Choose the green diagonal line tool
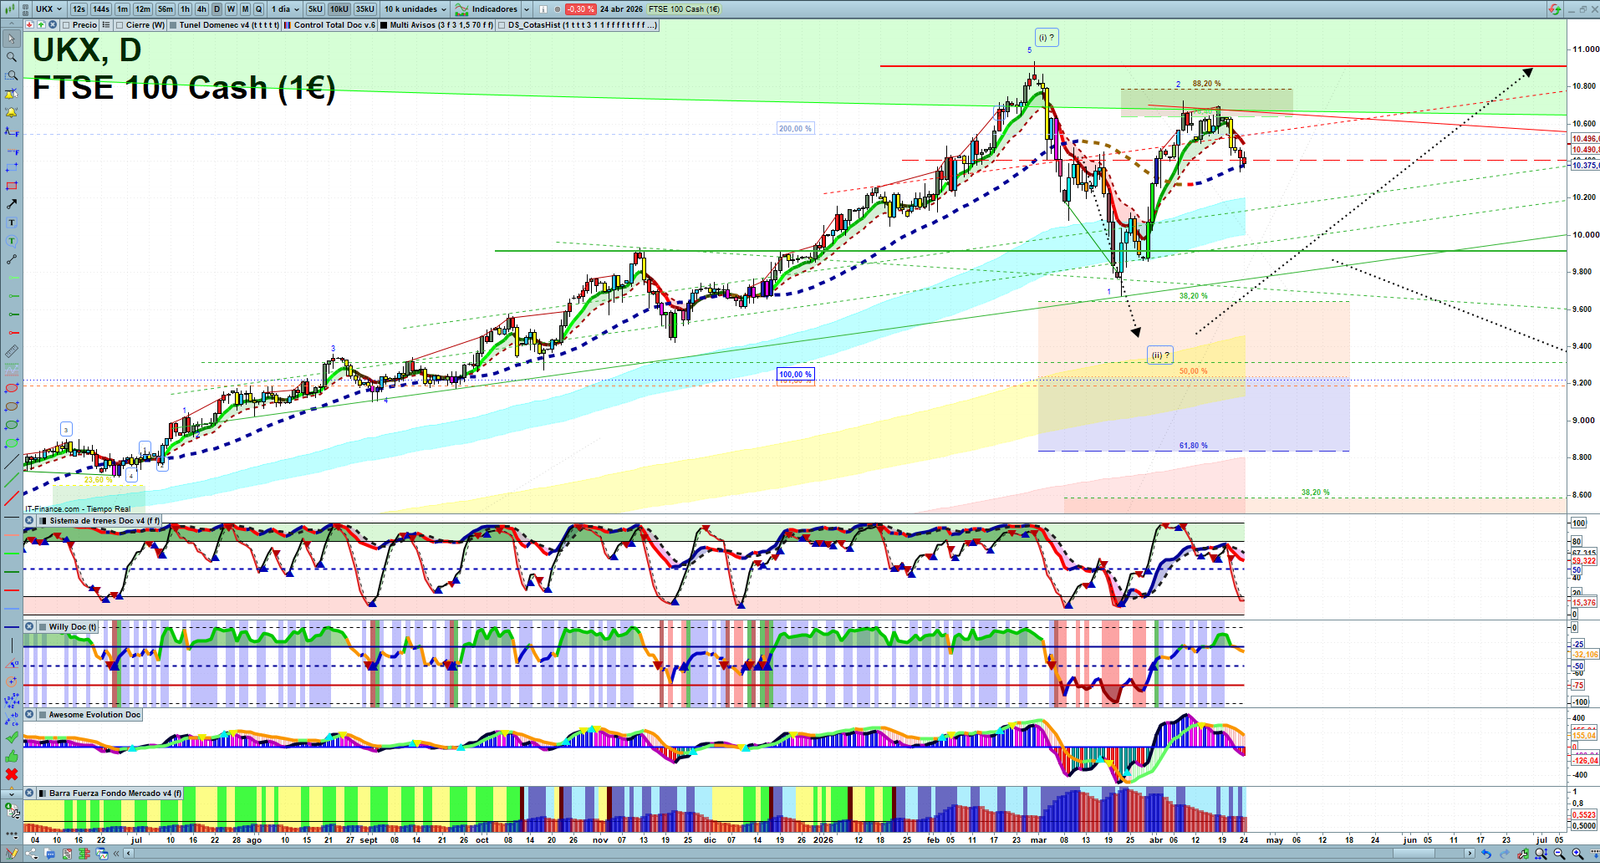This screenshot has width=1600, height=863. click(x=11, y=480)
